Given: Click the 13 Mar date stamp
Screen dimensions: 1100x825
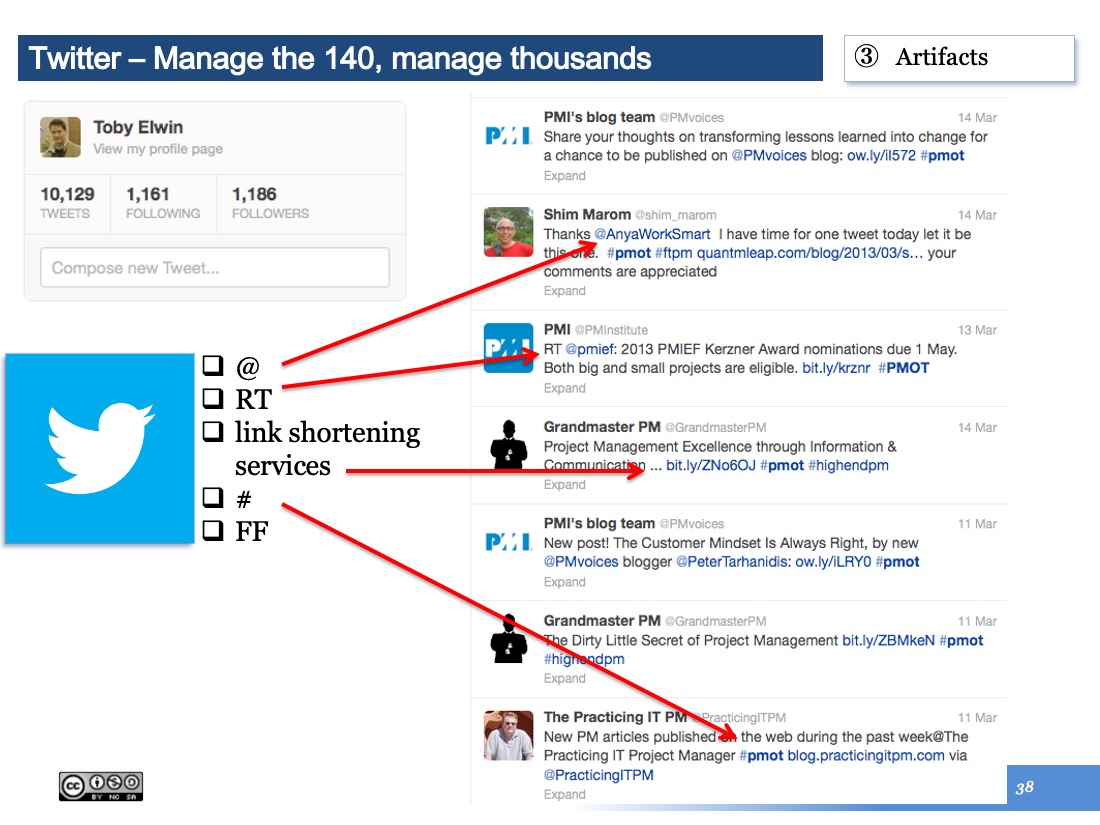Looking at the screenshot, I should (x=977, y=330).
